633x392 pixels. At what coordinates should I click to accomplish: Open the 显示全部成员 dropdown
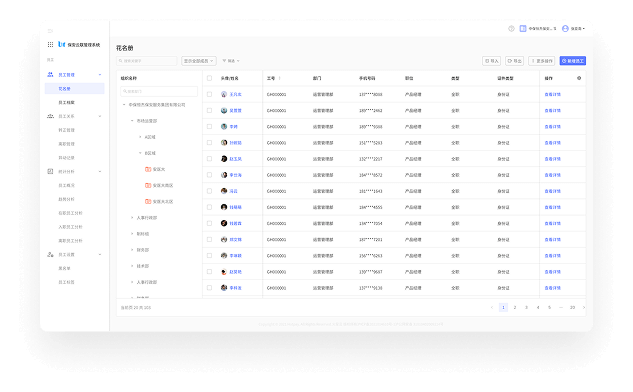(199, 61)
